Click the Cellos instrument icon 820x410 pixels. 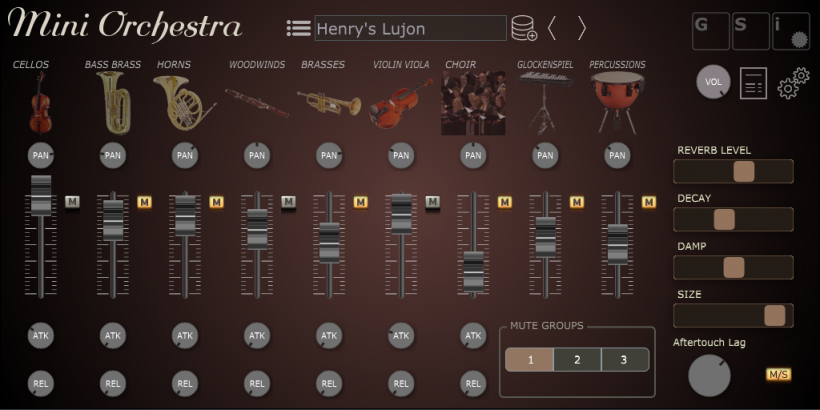point(40,103)
